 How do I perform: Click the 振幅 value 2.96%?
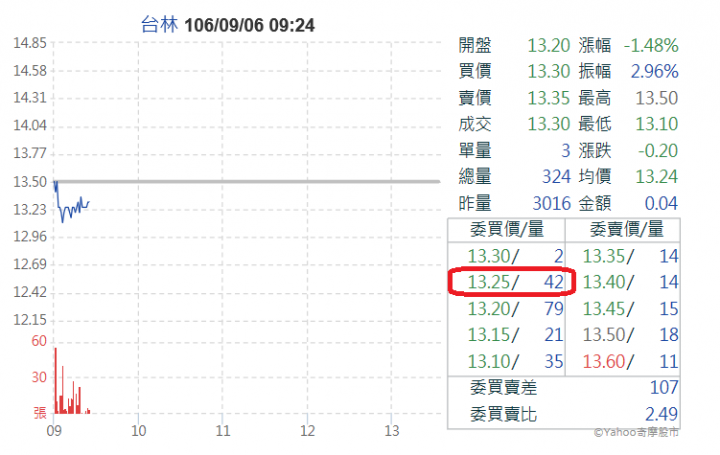tap(654, 71)
